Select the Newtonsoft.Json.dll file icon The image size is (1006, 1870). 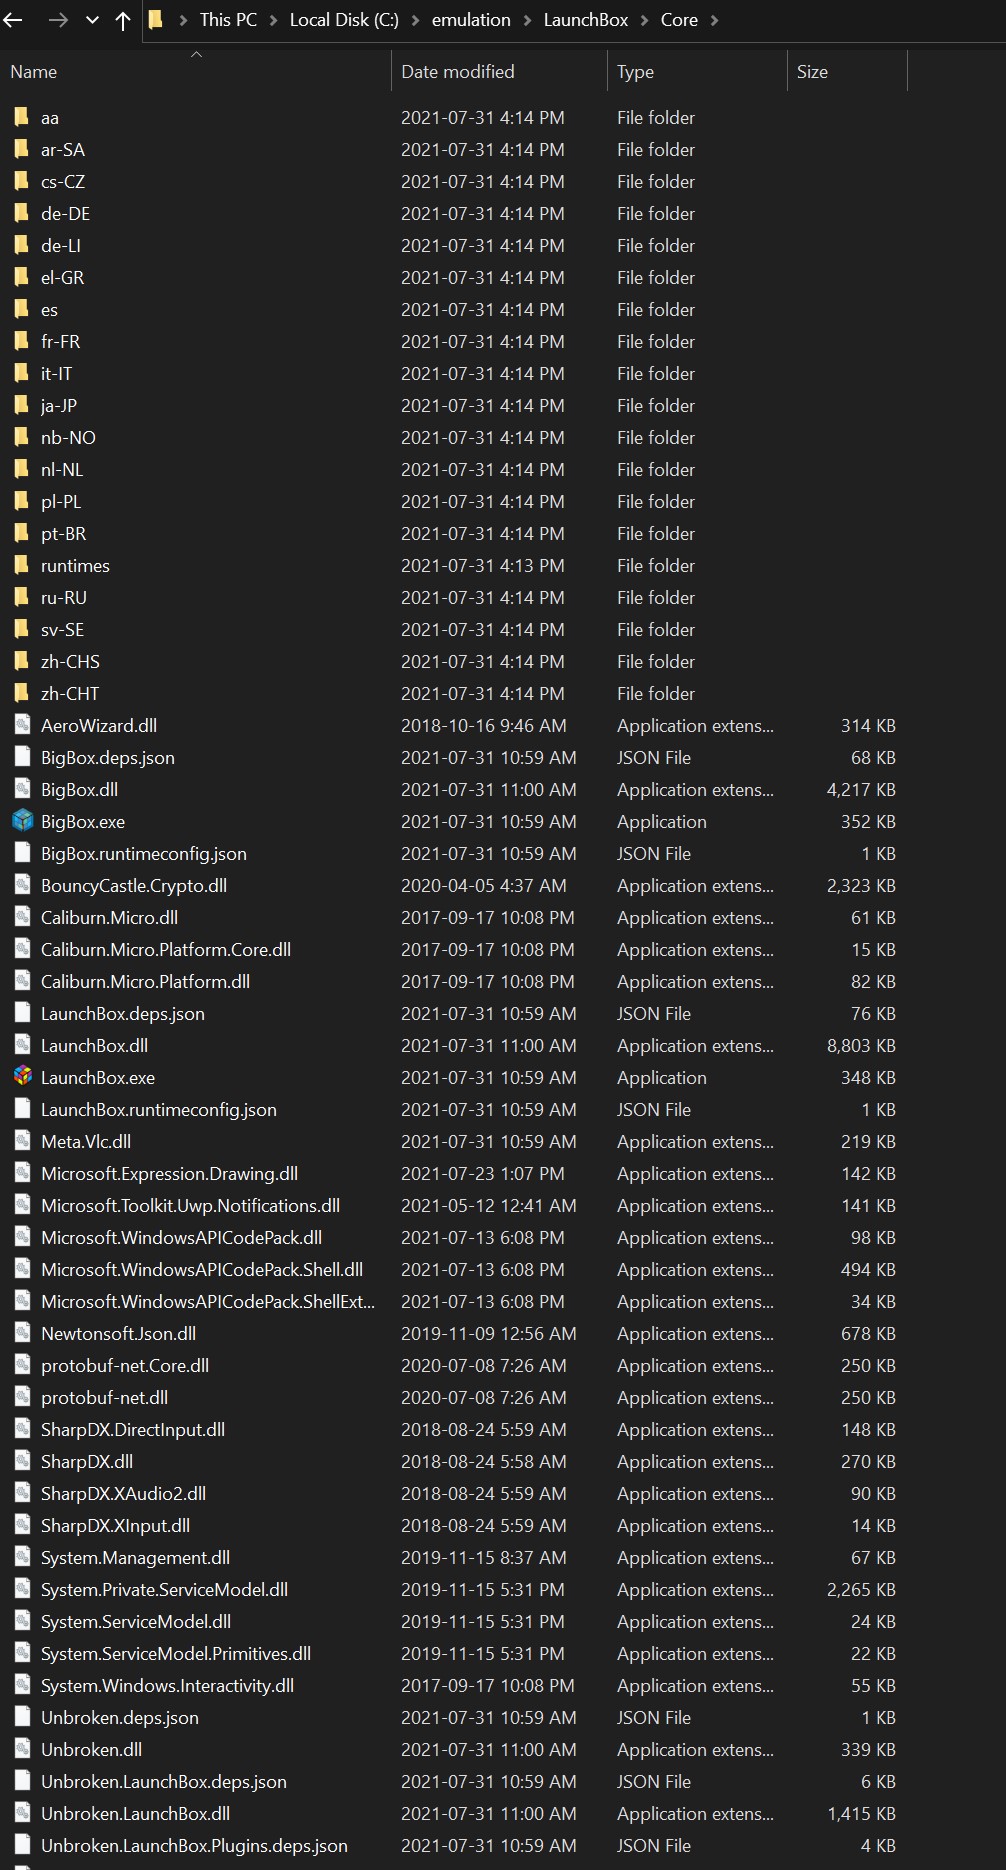coord(22,1333)
